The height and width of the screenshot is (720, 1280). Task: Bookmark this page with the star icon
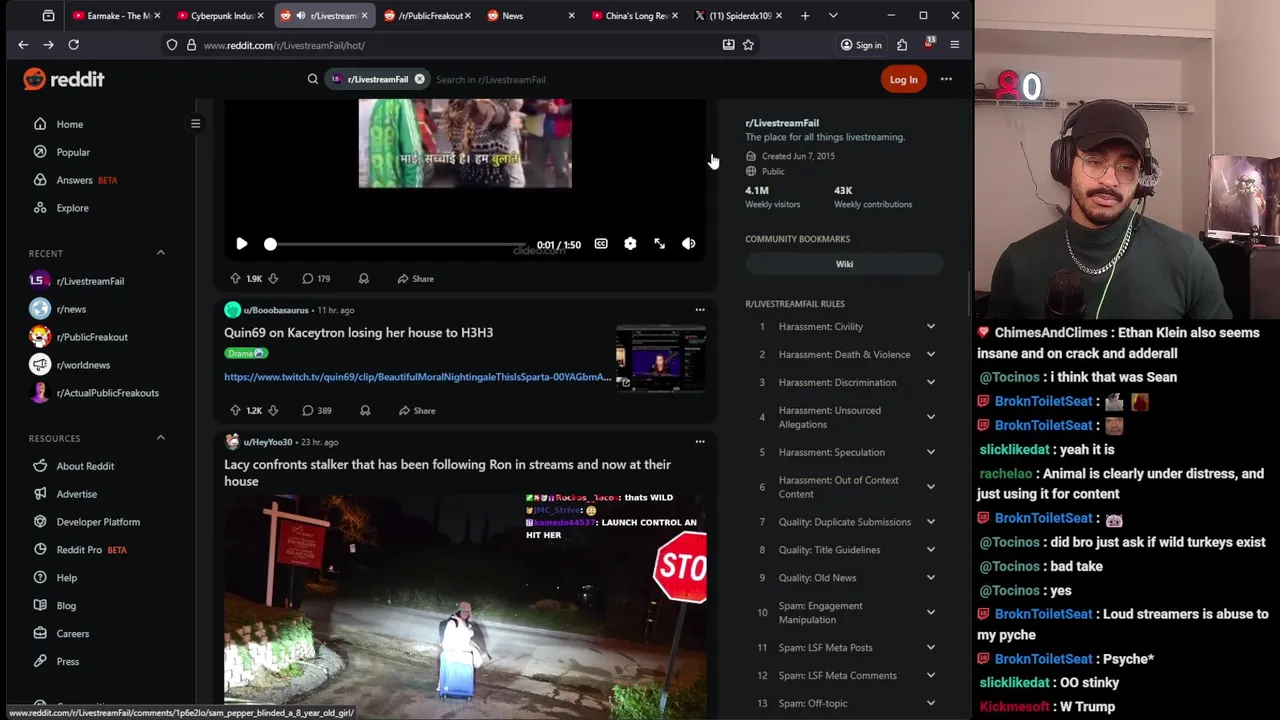(748, 45)
